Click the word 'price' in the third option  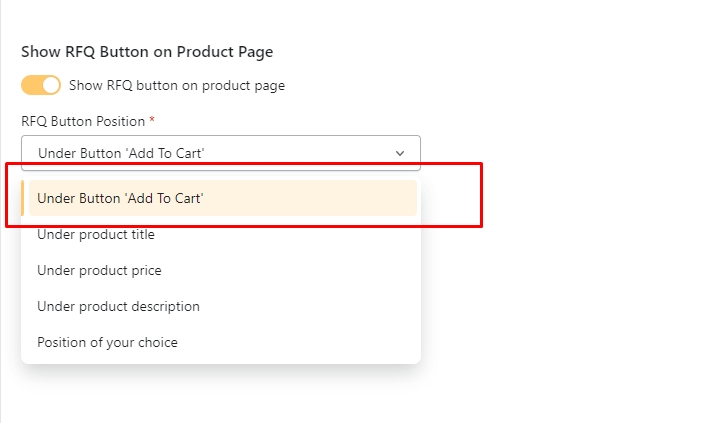click(x=144, y=270)
